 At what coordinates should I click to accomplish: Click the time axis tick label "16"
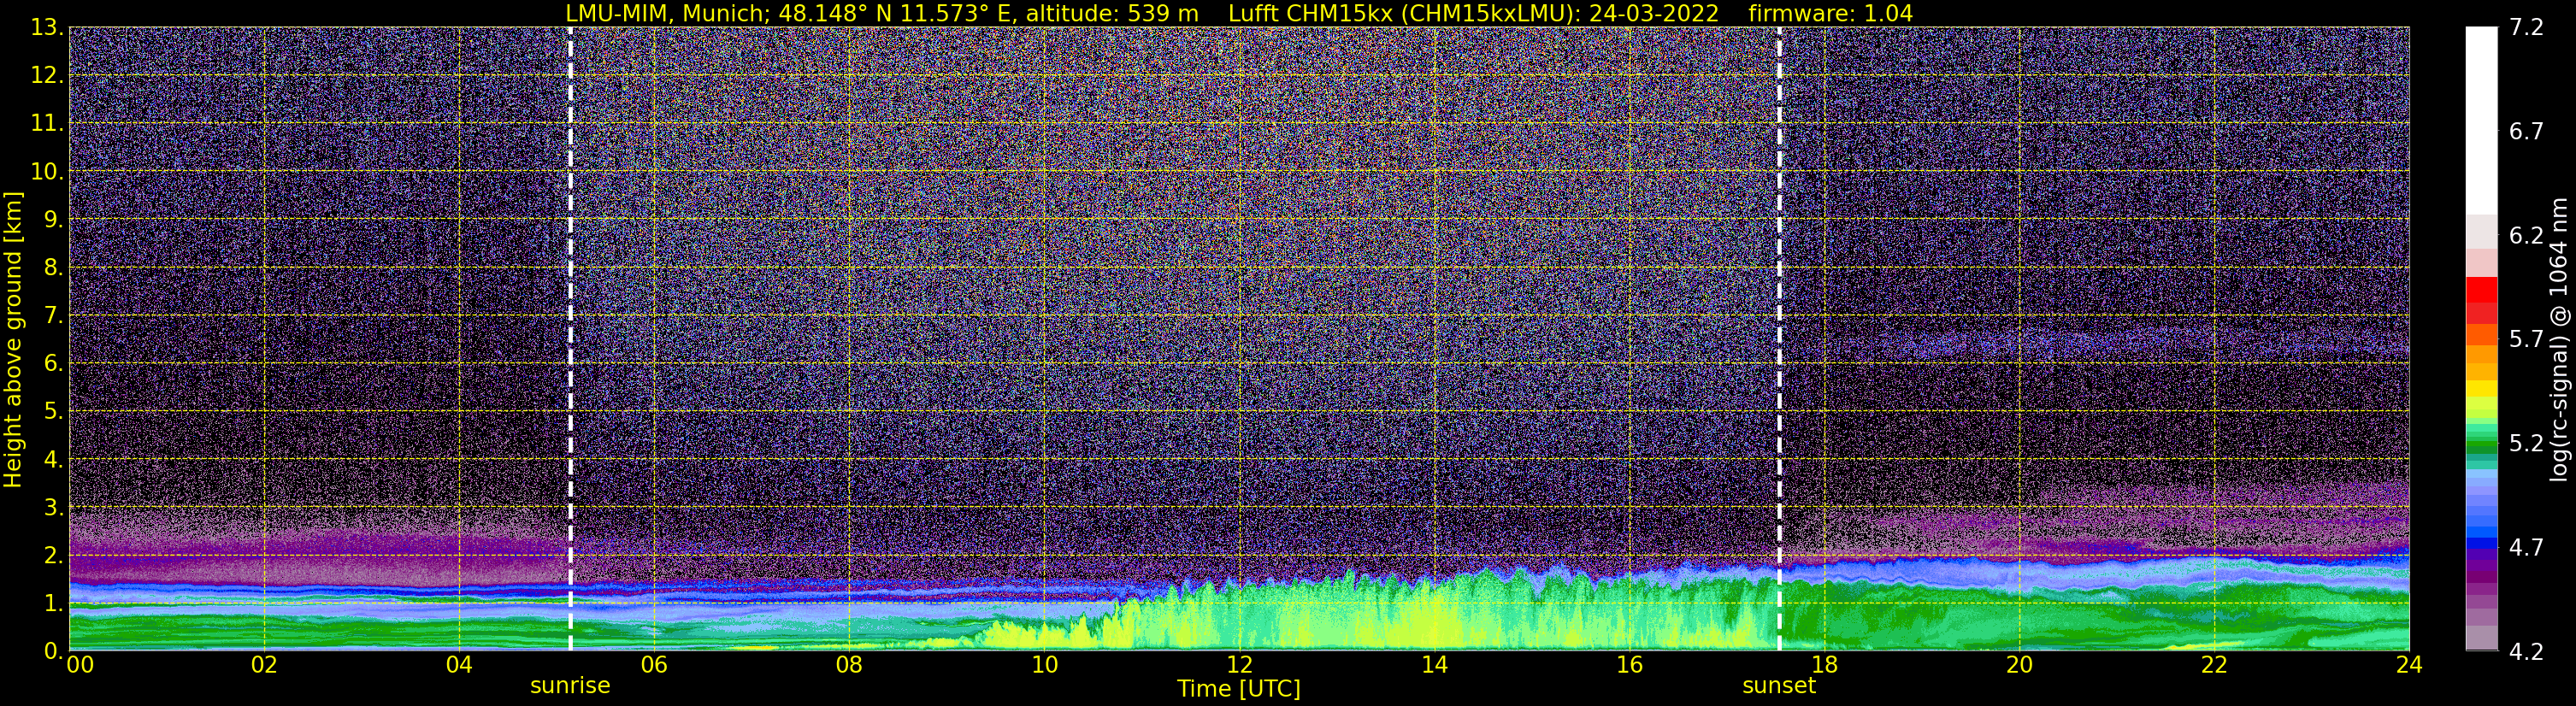coord(1629,666)
